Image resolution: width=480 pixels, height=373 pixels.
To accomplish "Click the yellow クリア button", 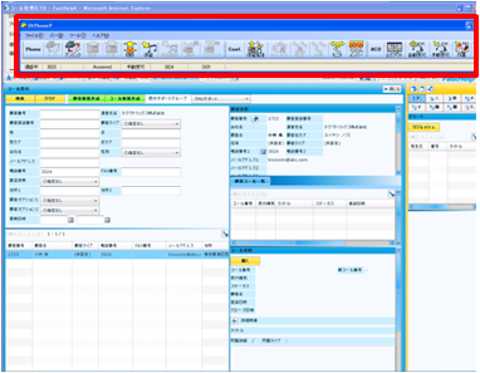I will 50,99.
